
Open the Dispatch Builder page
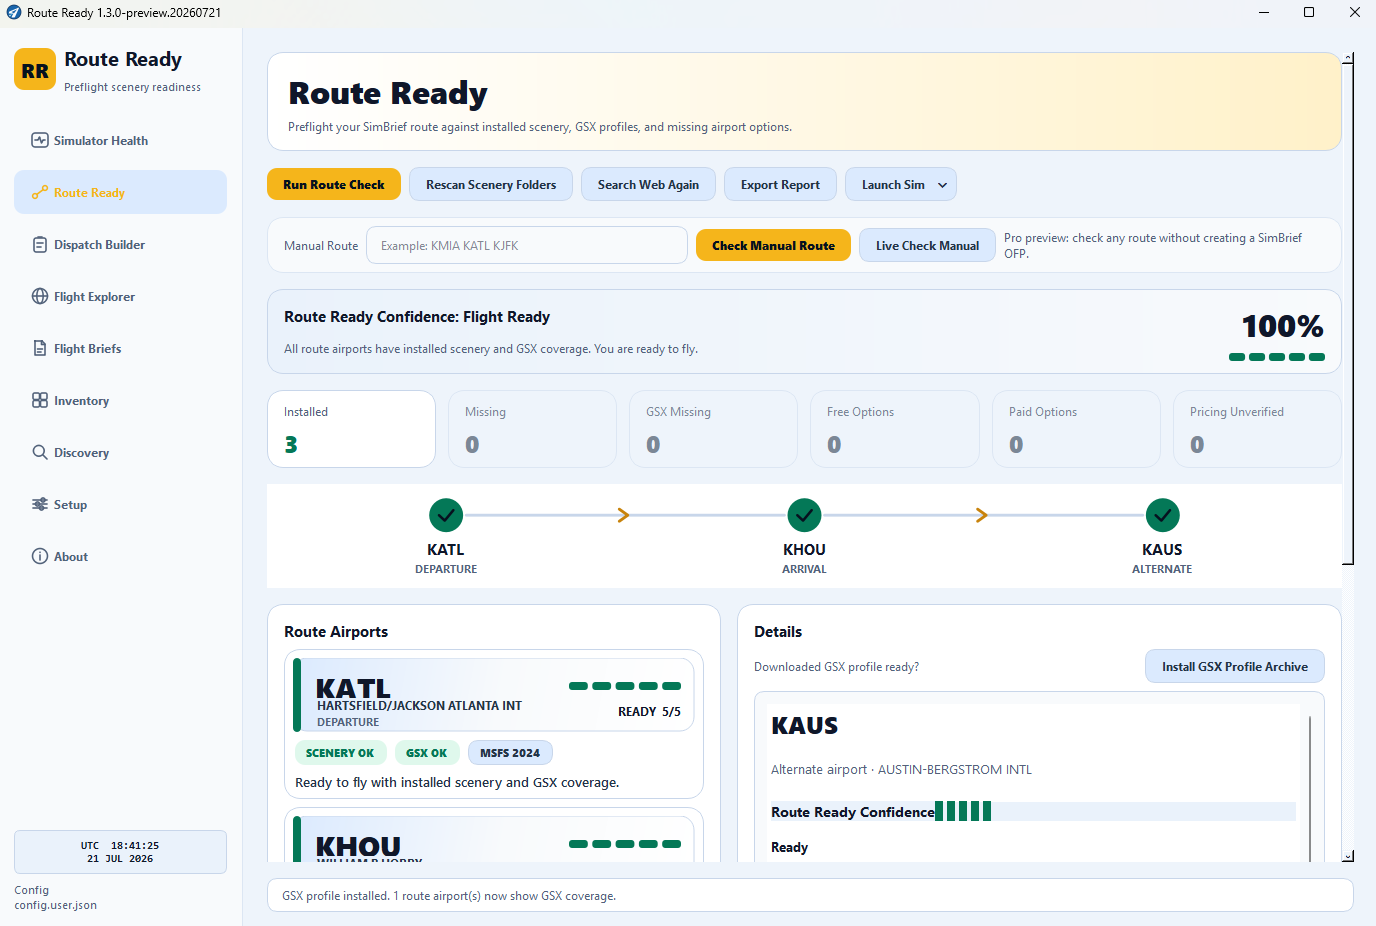120,244
